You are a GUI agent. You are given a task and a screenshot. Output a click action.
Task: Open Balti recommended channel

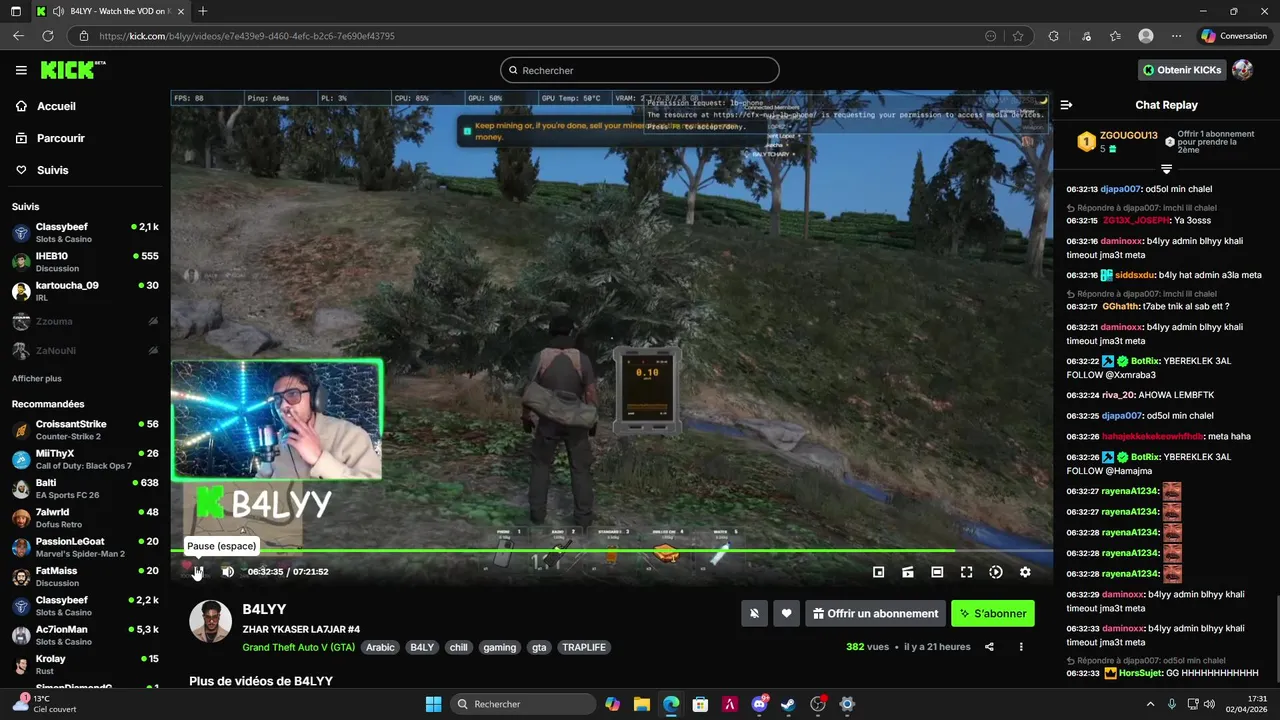click(x=85, y=488)
